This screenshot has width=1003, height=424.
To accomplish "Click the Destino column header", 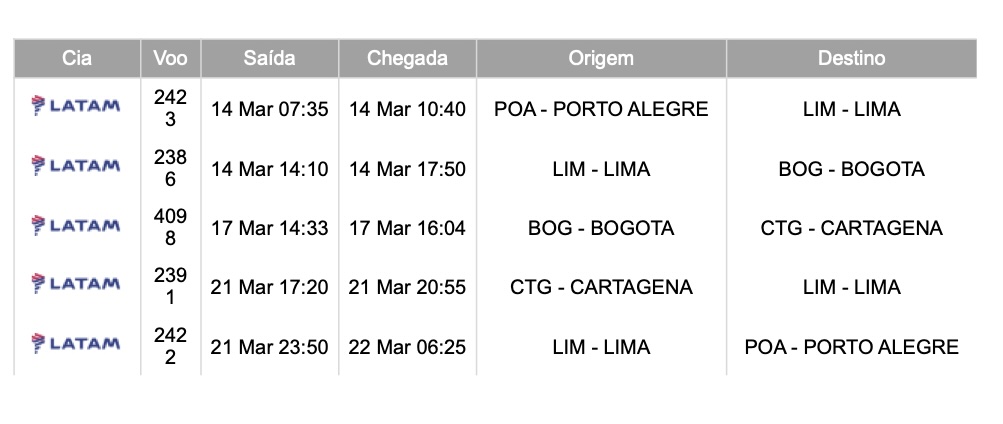I will (851, 58).
